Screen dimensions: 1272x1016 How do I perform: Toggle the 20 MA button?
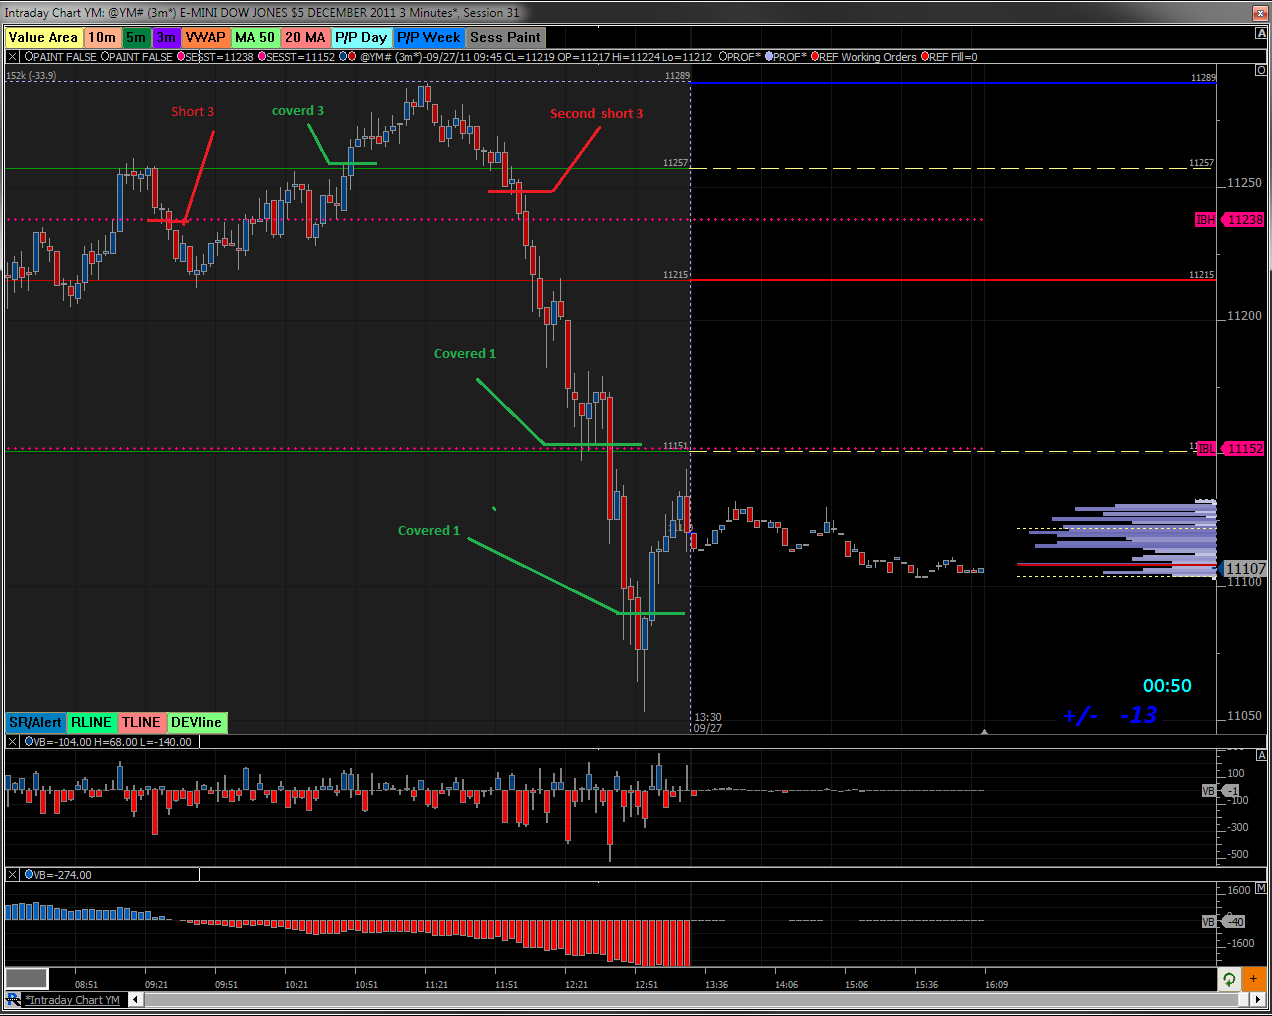(305, 37)
